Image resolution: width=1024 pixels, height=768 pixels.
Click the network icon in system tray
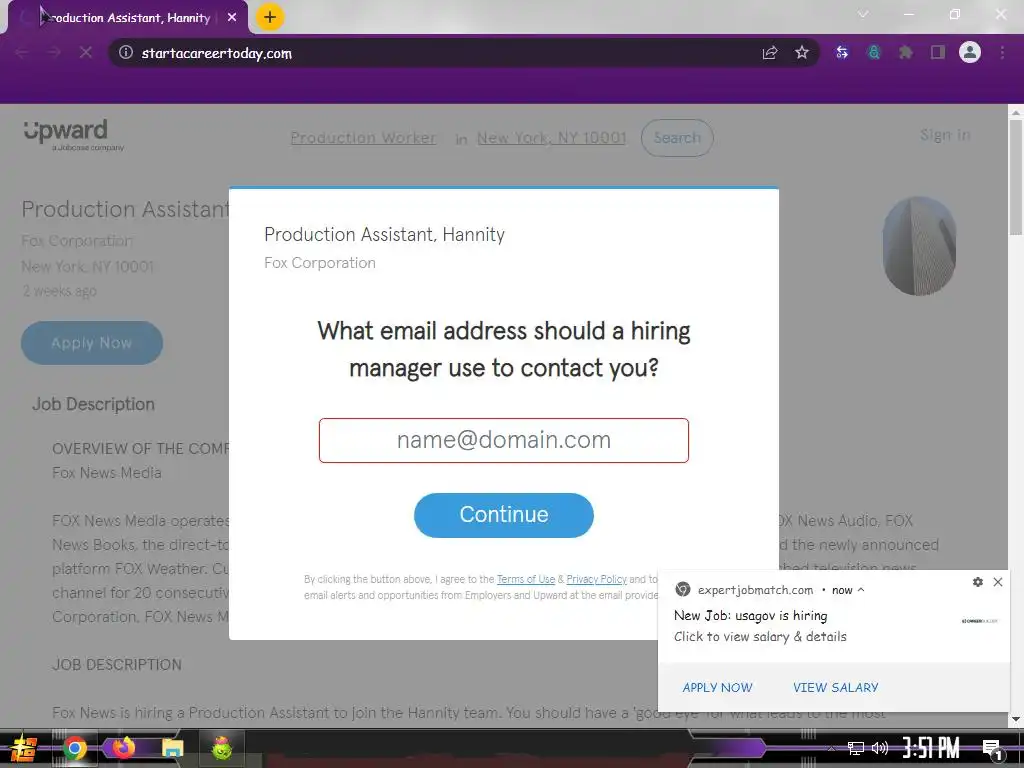click(856, 748)
